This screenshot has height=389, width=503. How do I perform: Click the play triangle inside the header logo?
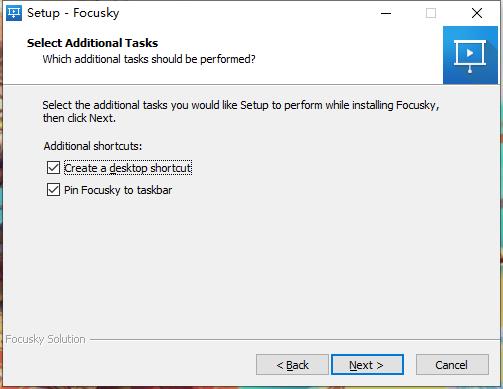[x=470, y=53]
